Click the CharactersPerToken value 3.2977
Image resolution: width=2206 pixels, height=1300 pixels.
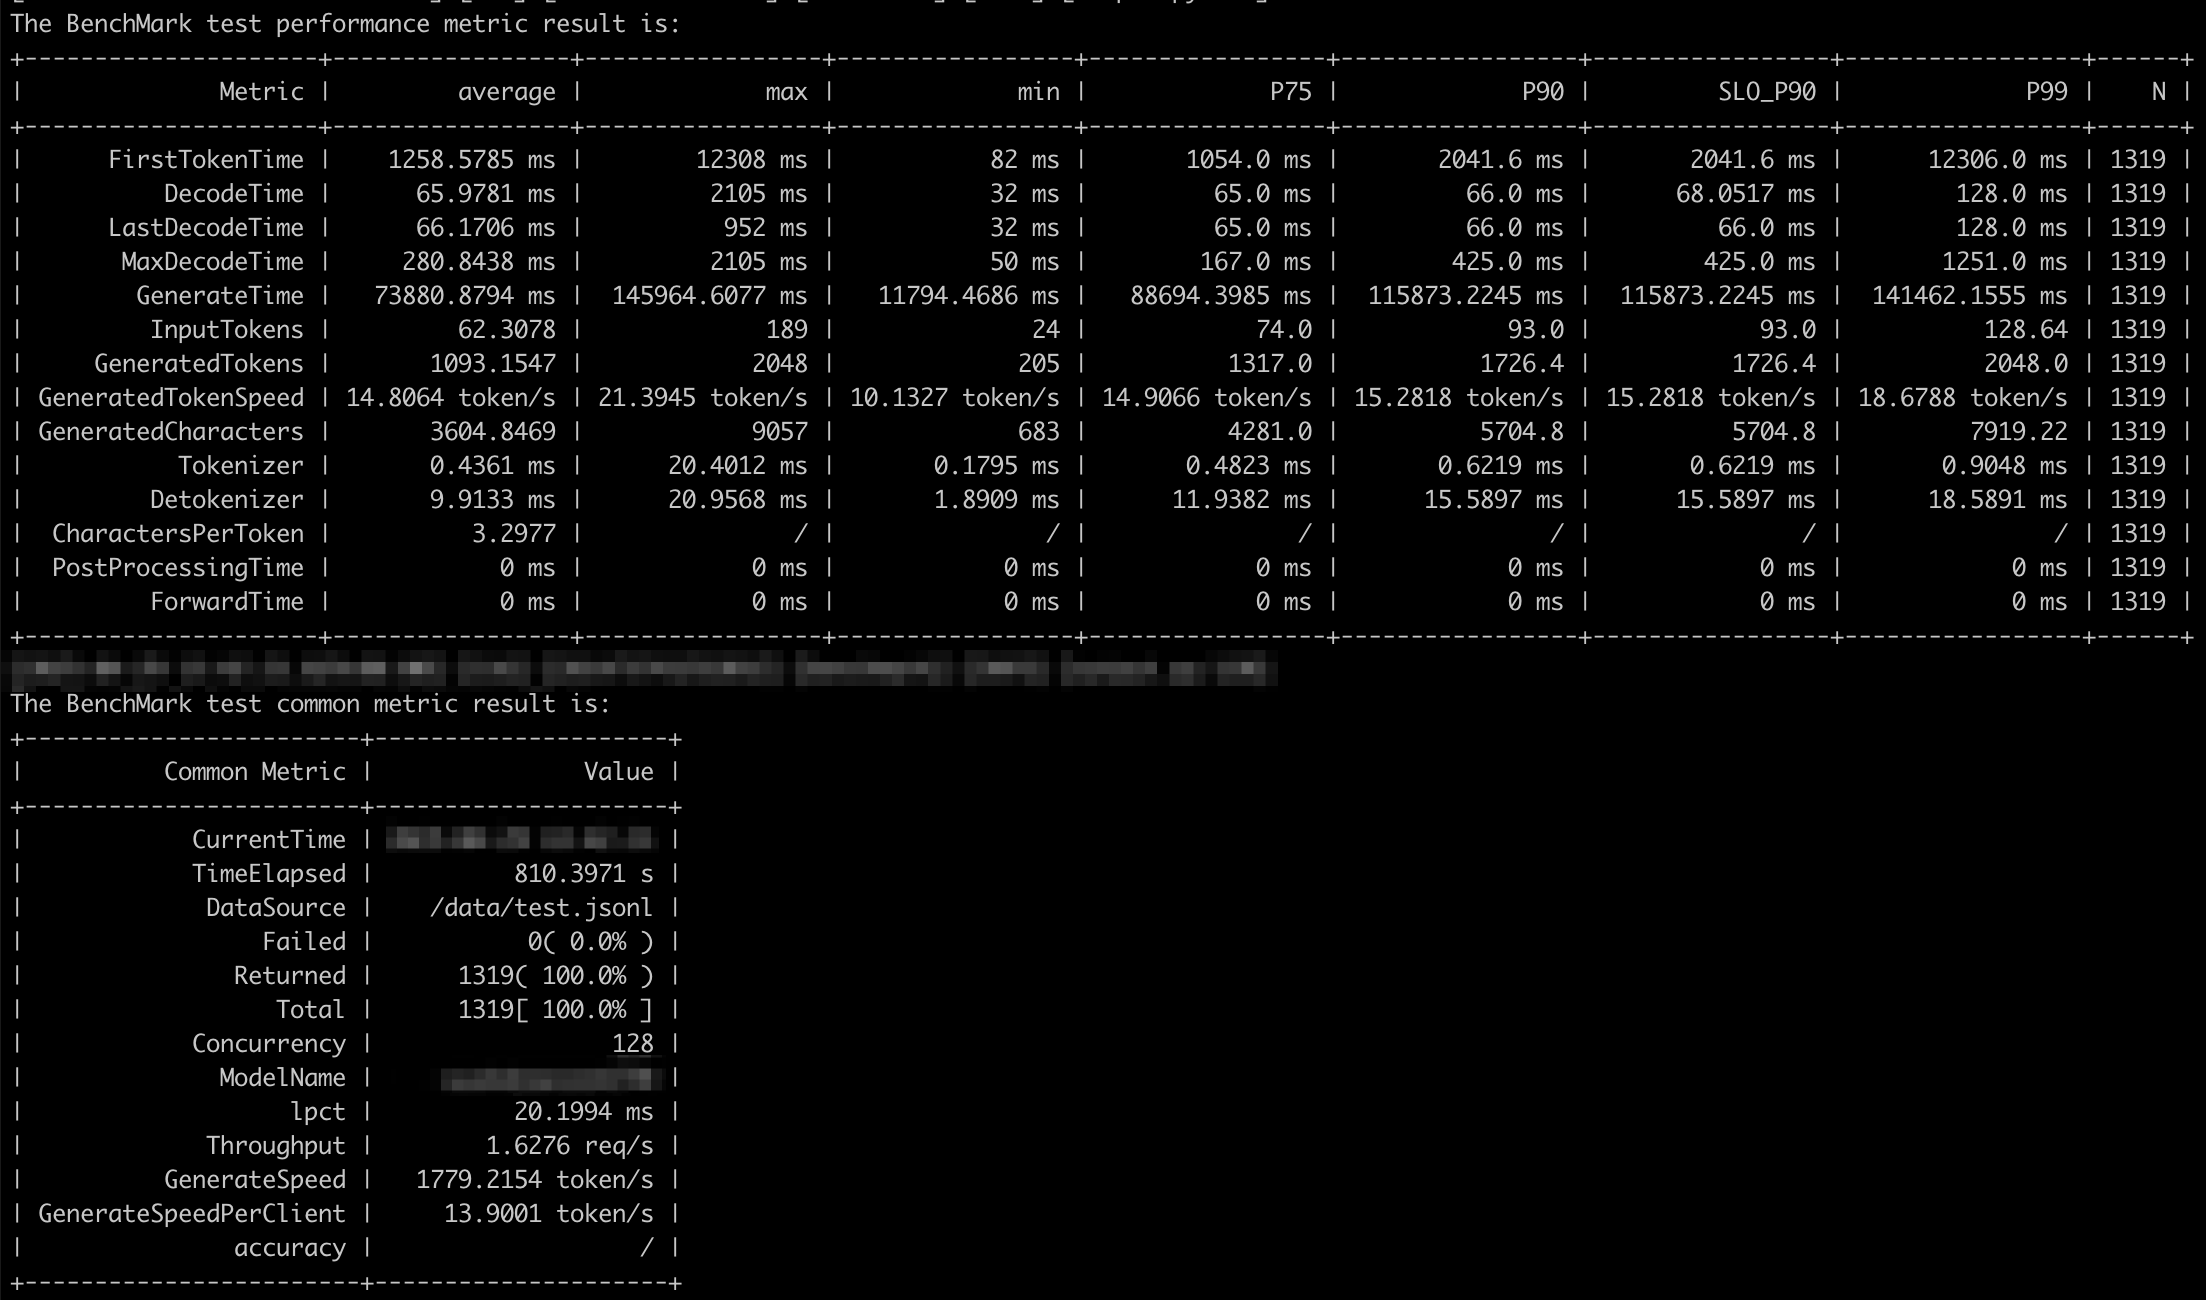(x=514, y=534)
